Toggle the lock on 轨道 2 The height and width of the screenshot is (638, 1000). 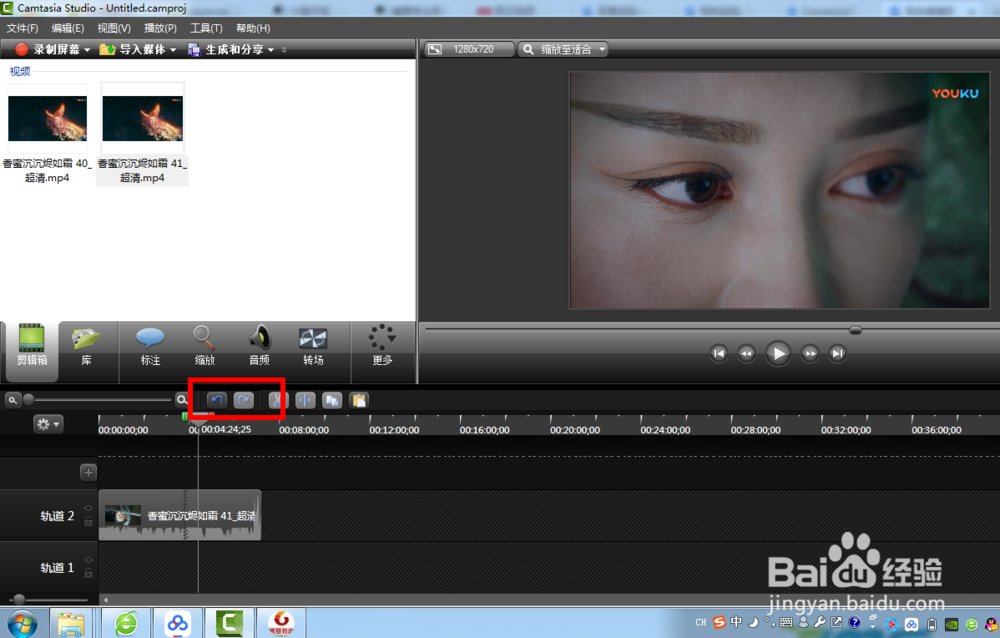click(x=89, y=521)
